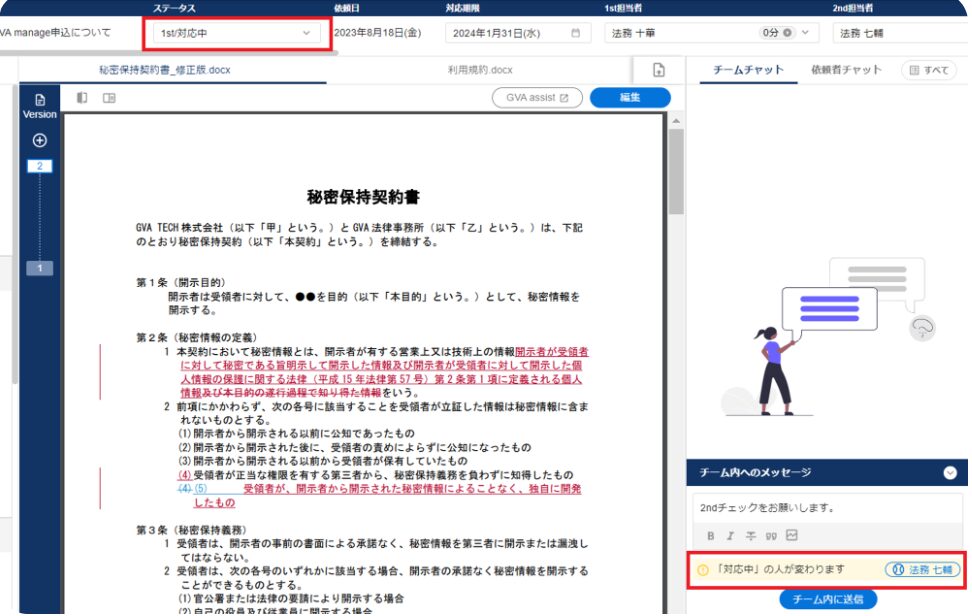972x616 pixels.
Task: Click the すべて filter button
Action: coord(929,70)
